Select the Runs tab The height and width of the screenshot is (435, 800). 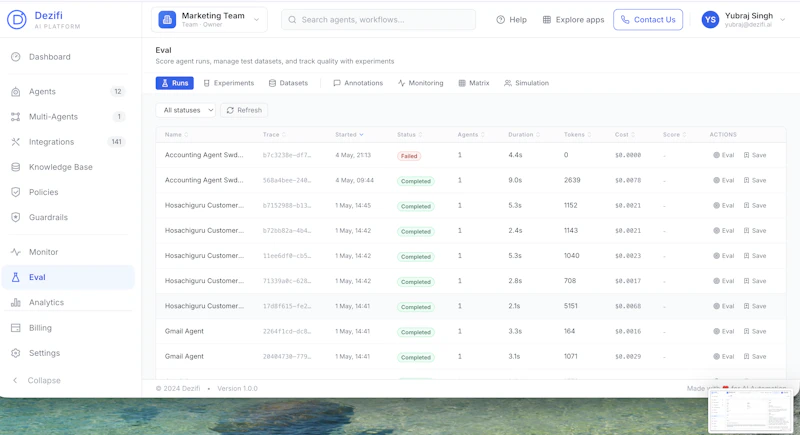[174, 83]
